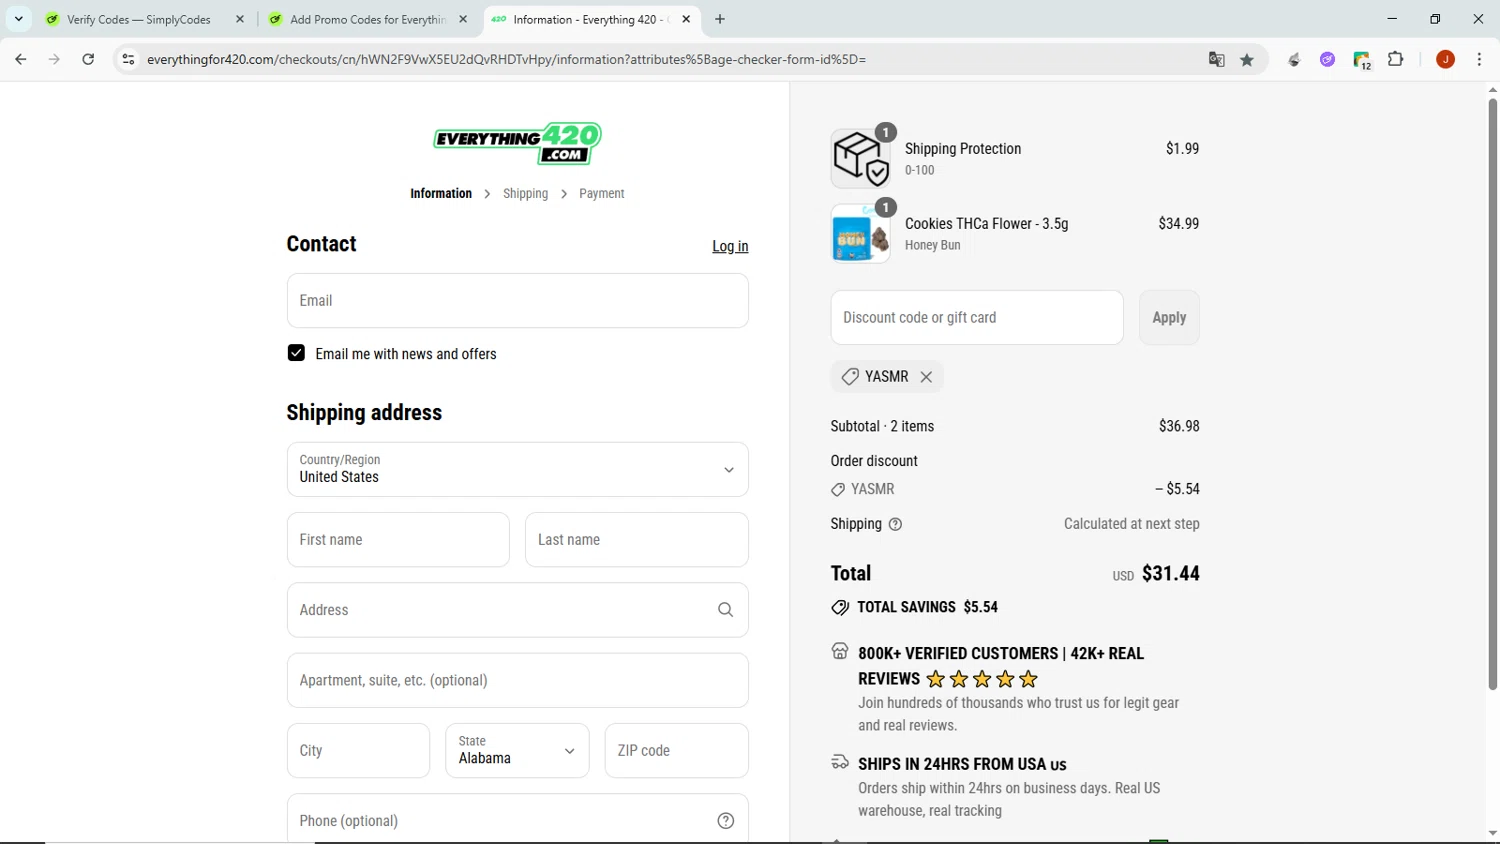Bookmark this page with the star icon
The image size is (1500, 844).
pyautogui.click(x=1247, y=60)
